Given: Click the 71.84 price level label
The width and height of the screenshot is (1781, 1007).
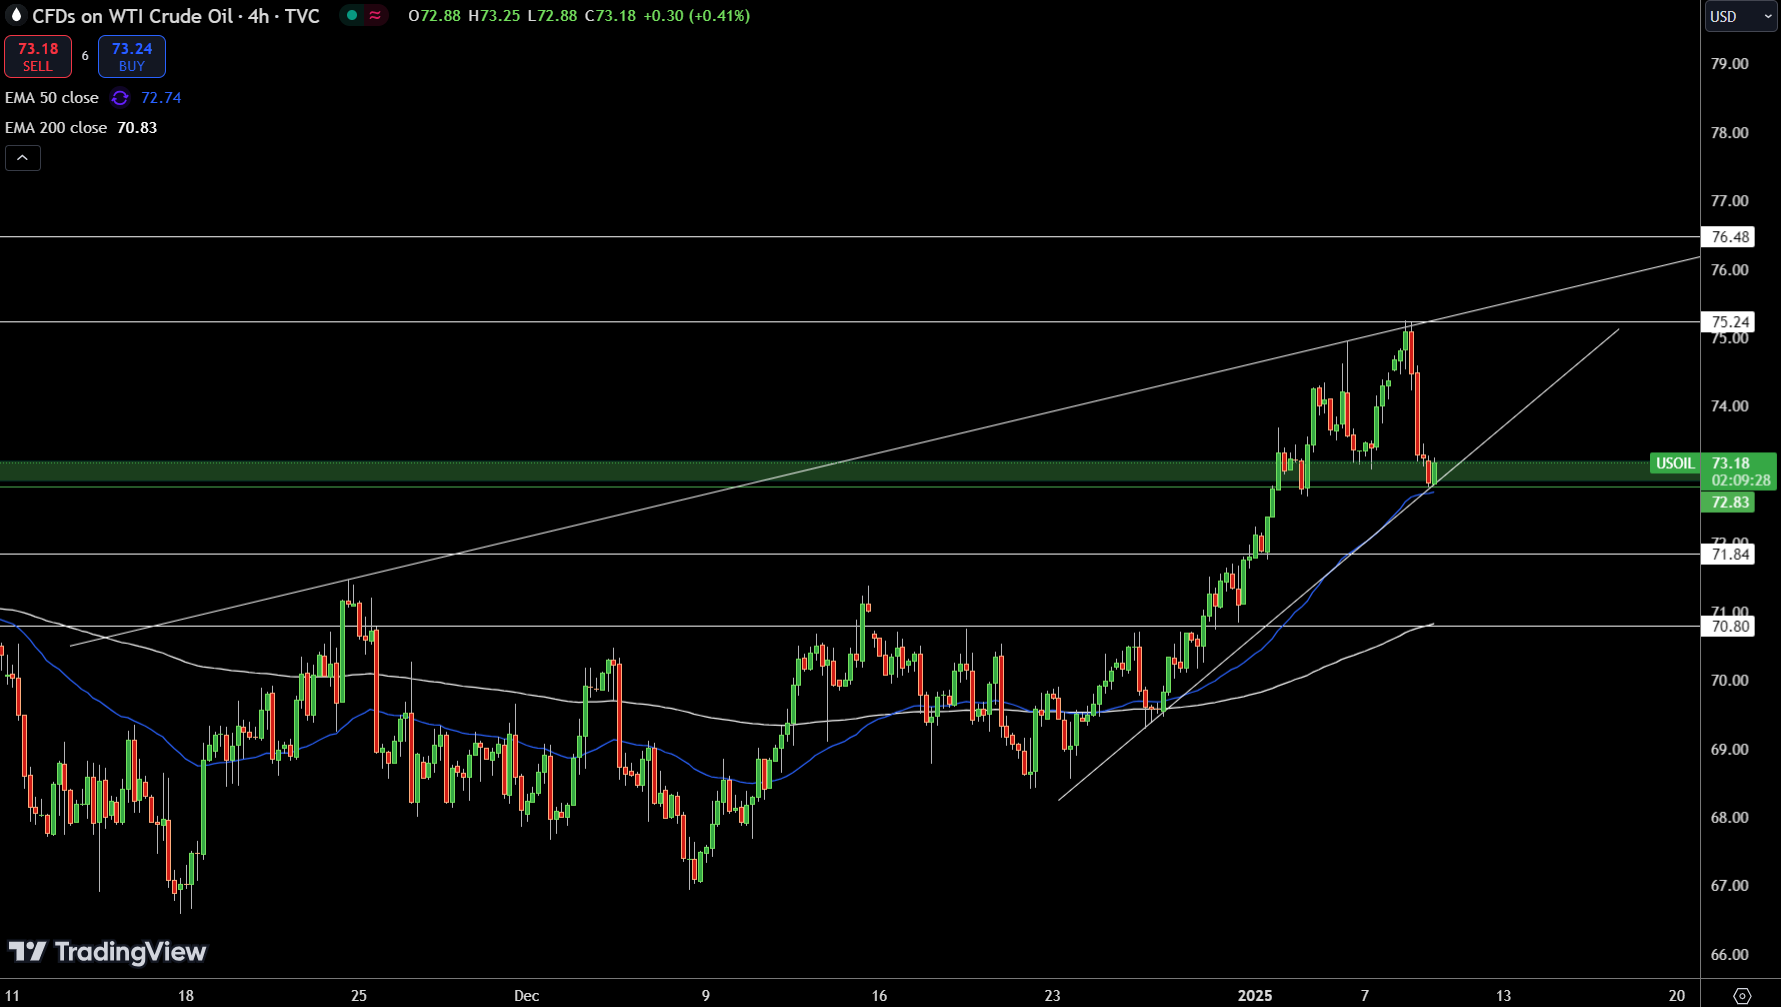Looking at the screenshot, I should 1730,554.
